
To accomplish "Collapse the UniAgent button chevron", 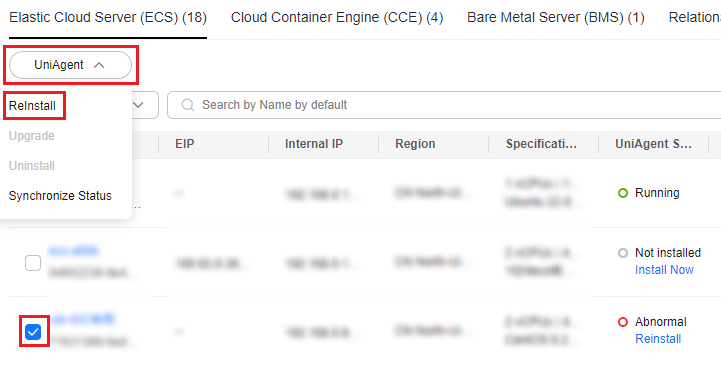I will coord(99,65).
